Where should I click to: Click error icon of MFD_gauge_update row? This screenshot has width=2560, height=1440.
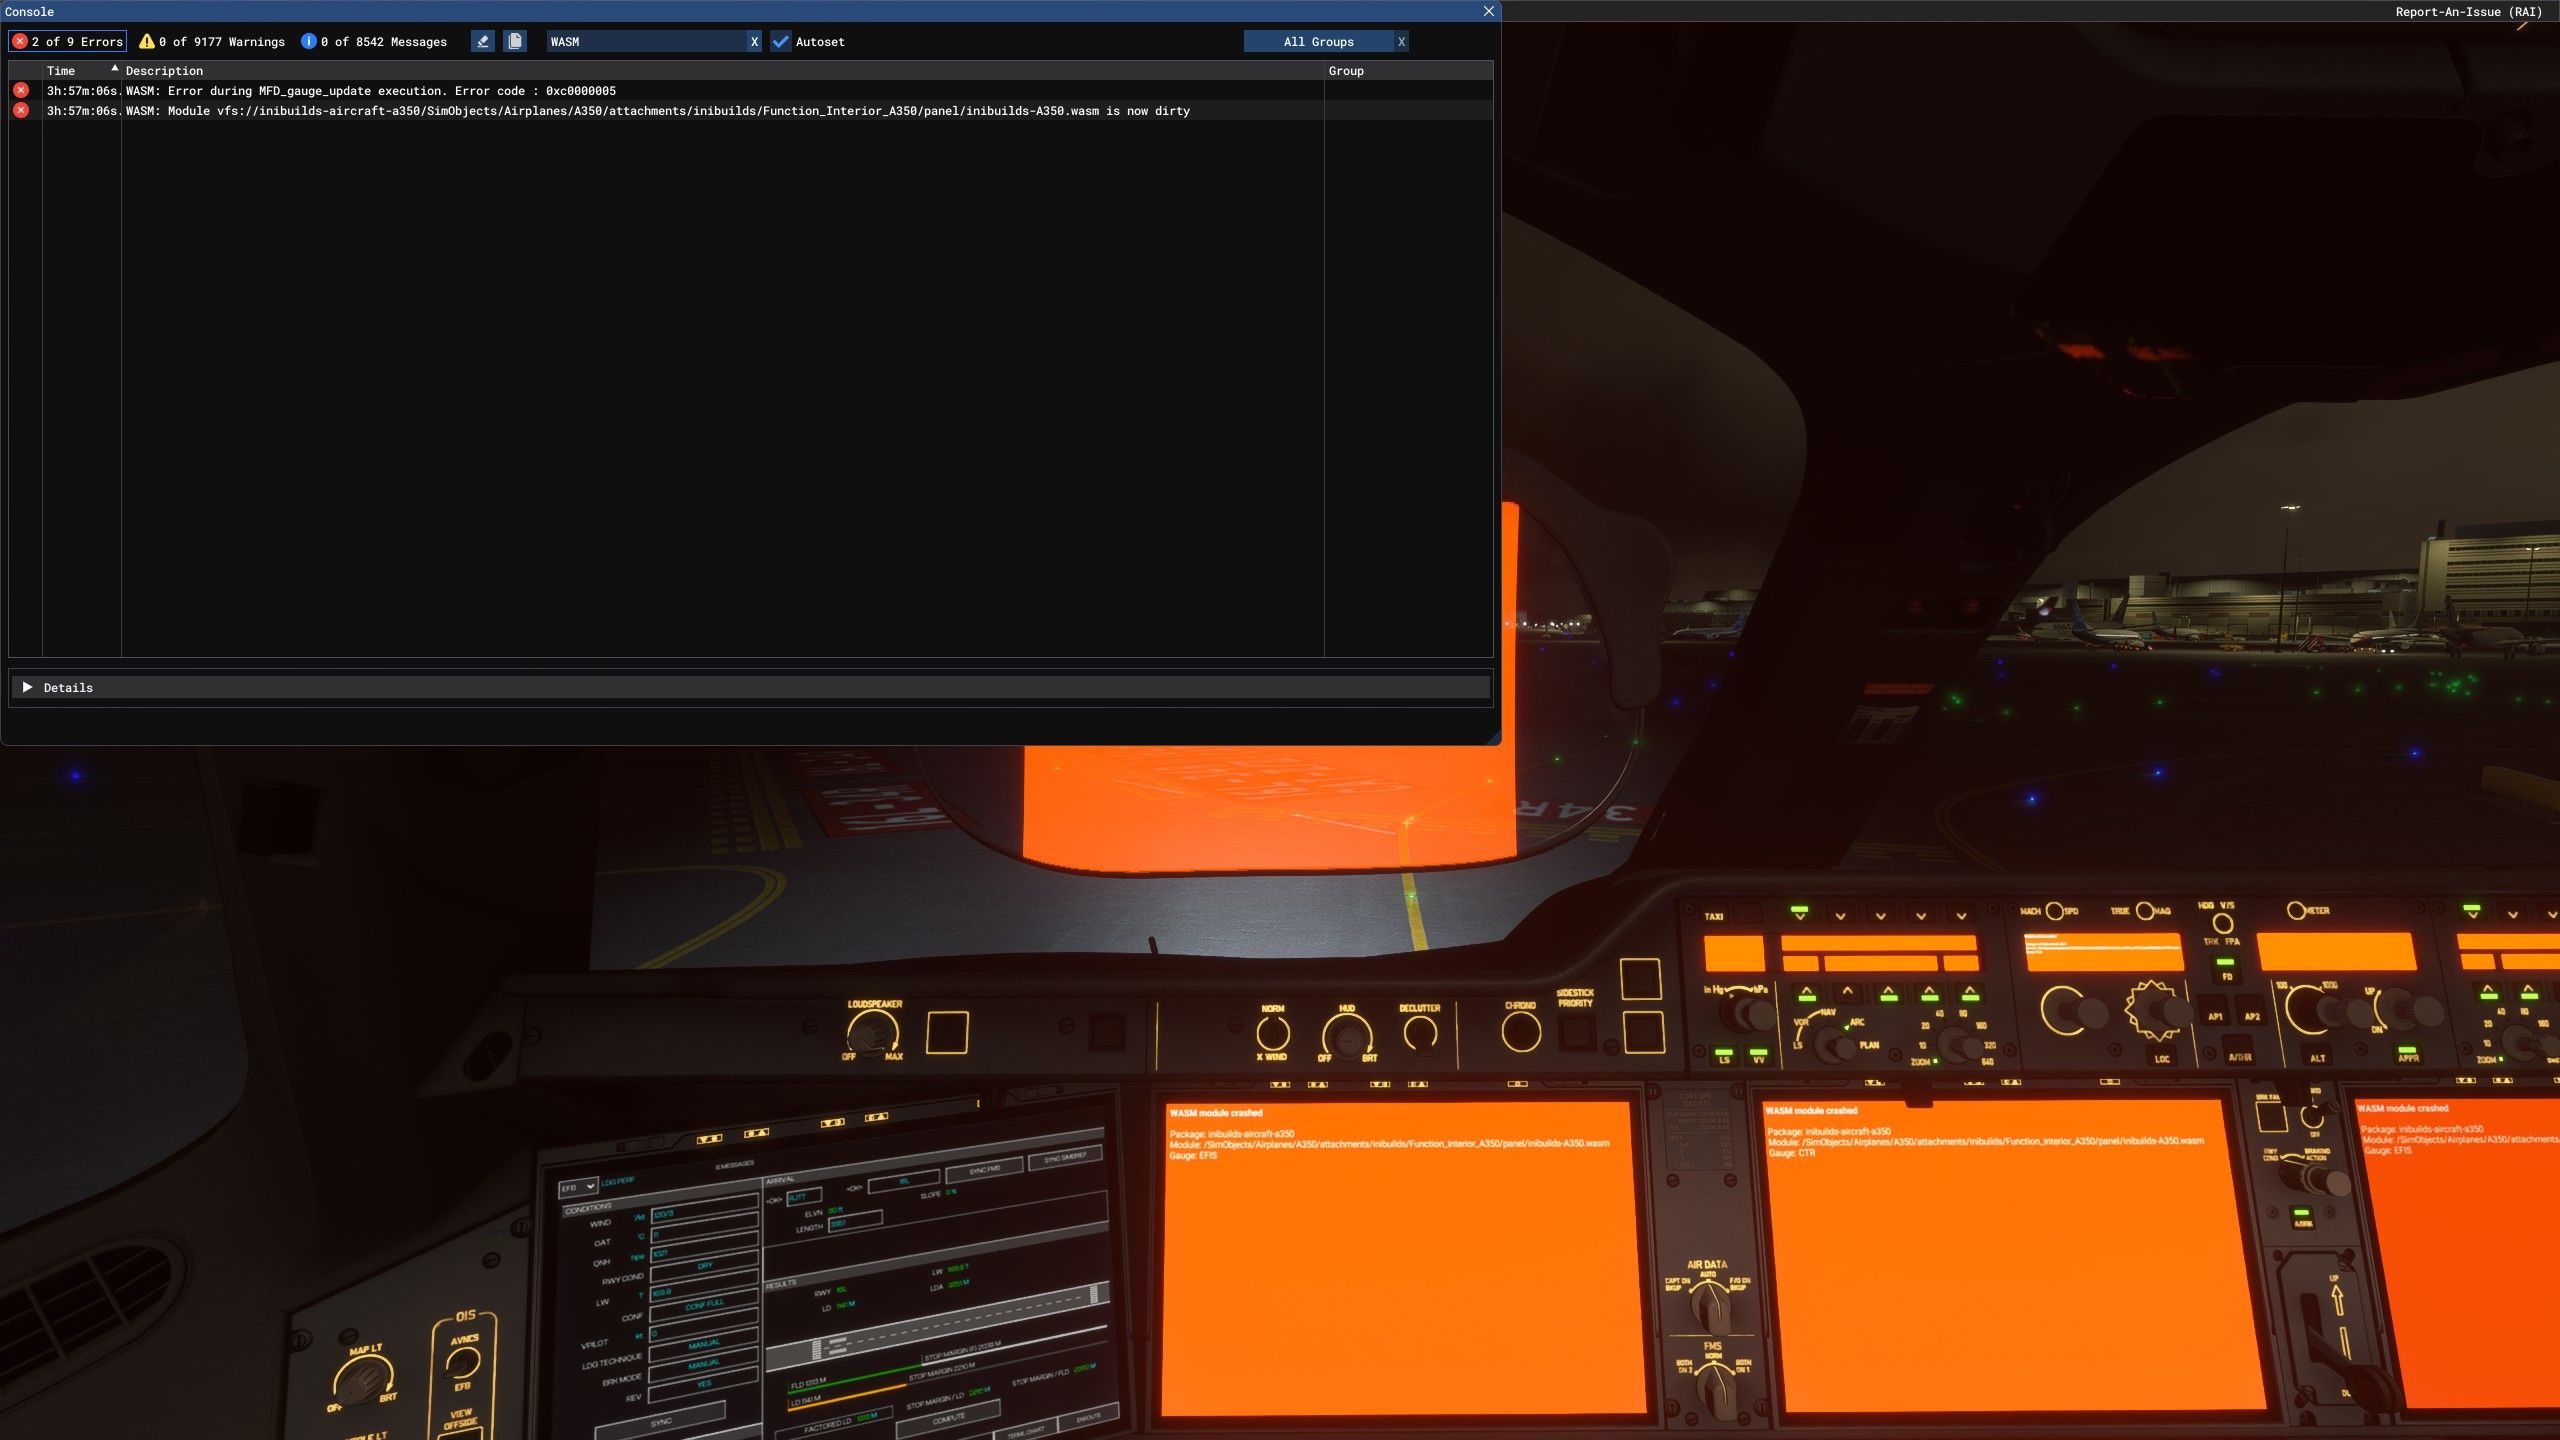[21, 90]
